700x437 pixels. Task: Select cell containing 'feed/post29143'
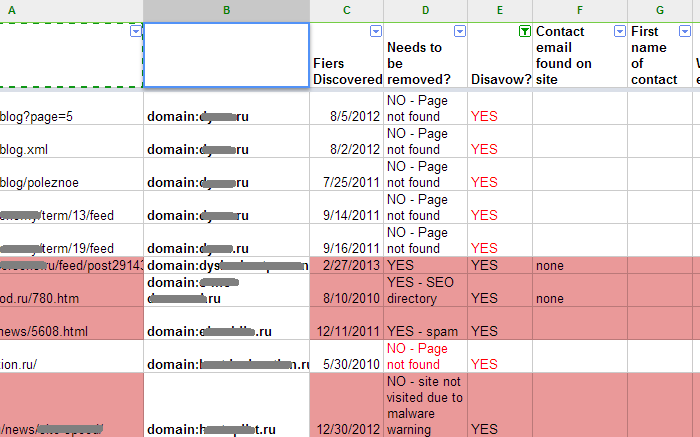pyautogui.click(x=71, y=265)
